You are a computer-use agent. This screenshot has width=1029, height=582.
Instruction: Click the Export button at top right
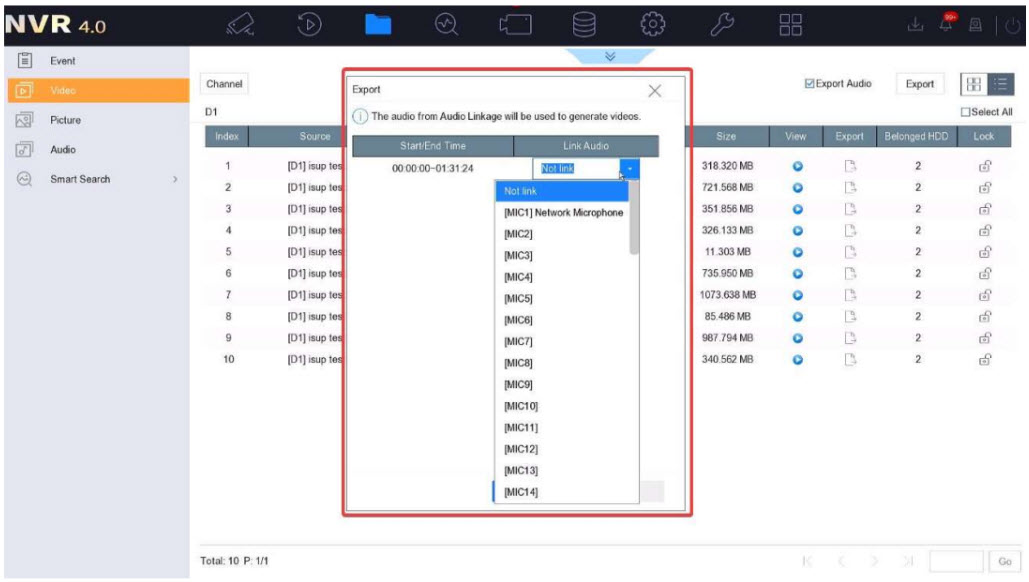919,85
